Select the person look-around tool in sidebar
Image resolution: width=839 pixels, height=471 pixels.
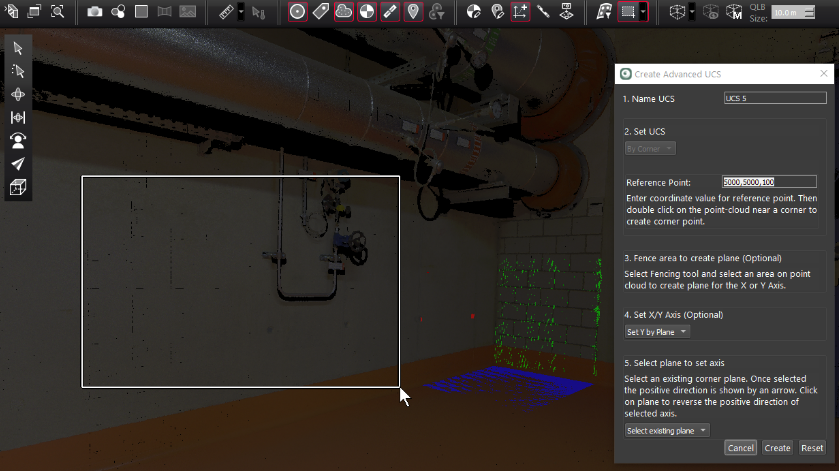click(18, 141)
